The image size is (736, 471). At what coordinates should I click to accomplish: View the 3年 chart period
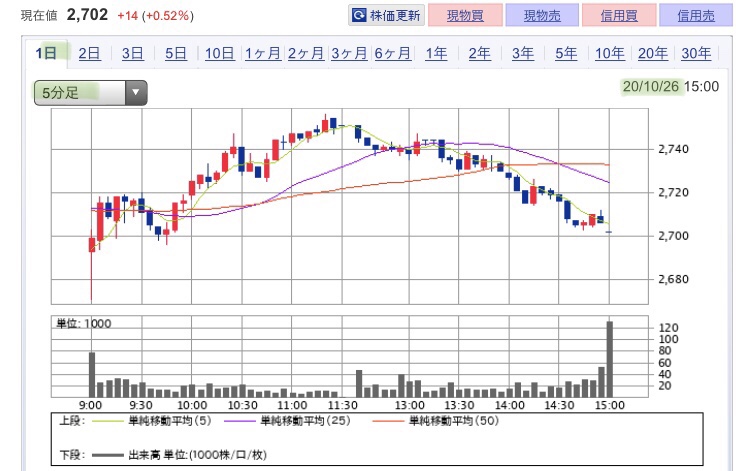tap(522, 53)
